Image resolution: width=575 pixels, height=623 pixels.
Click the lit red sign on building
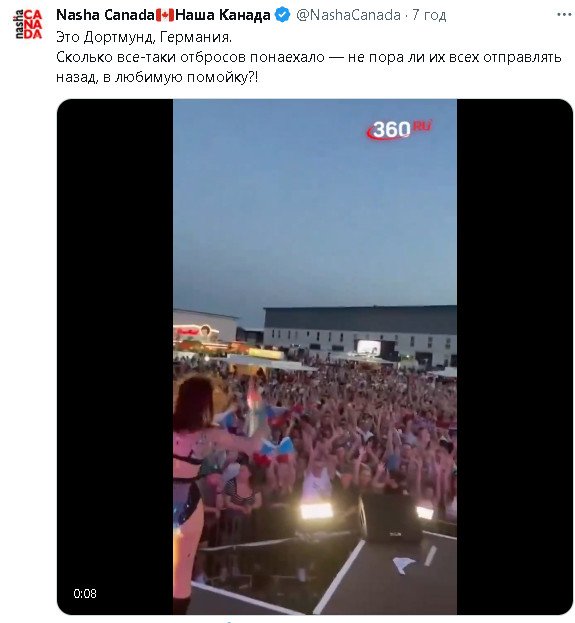(190, 331)
